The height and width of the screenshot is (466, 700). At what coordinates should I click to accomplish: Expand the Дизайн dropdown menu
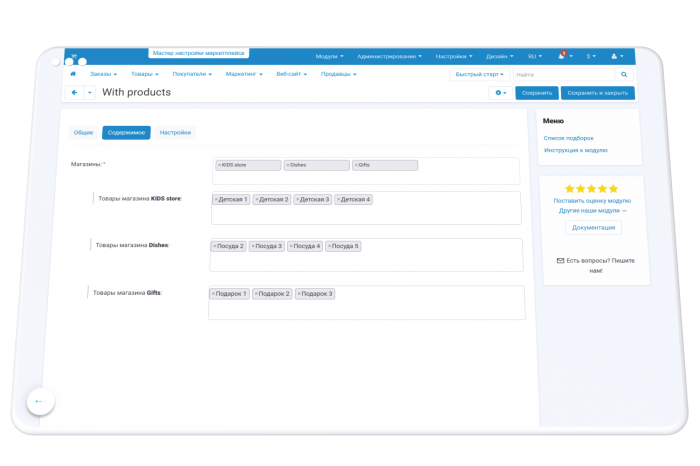[500, 56]
